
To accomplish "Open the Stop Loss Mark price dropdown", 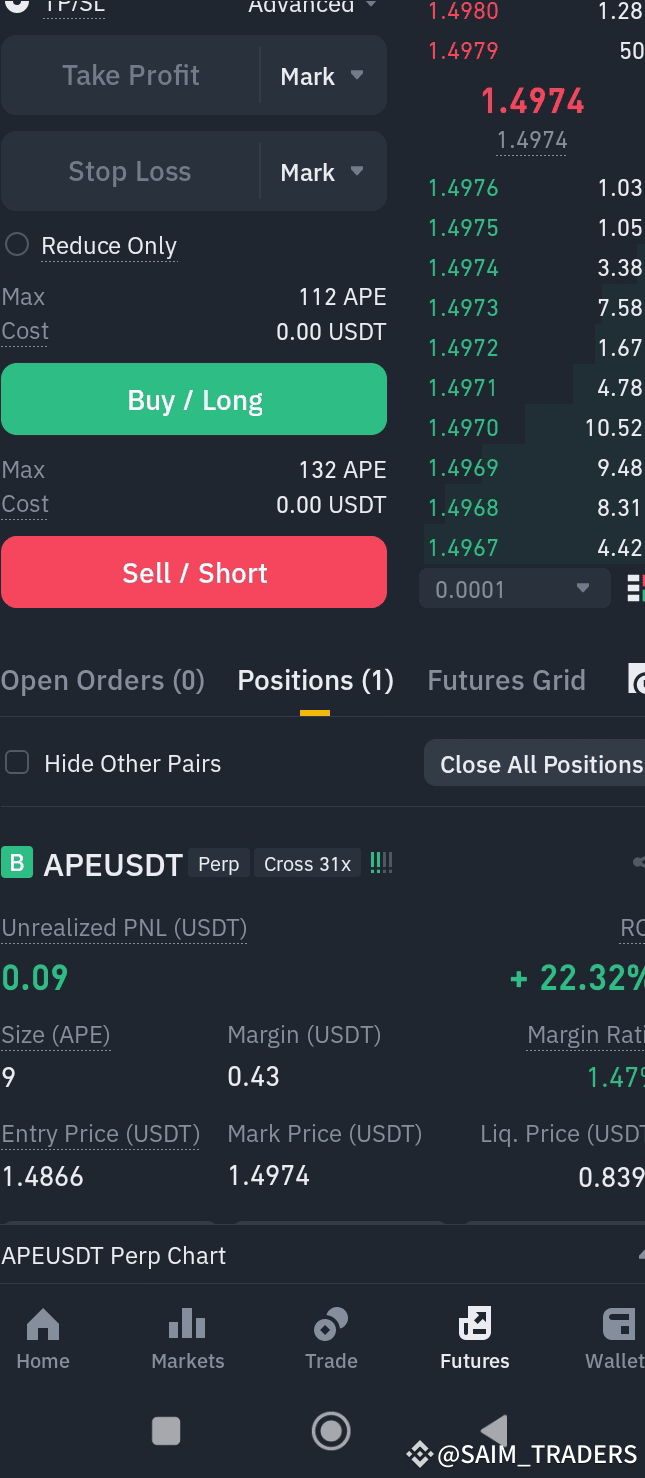I will click(322, 171).
